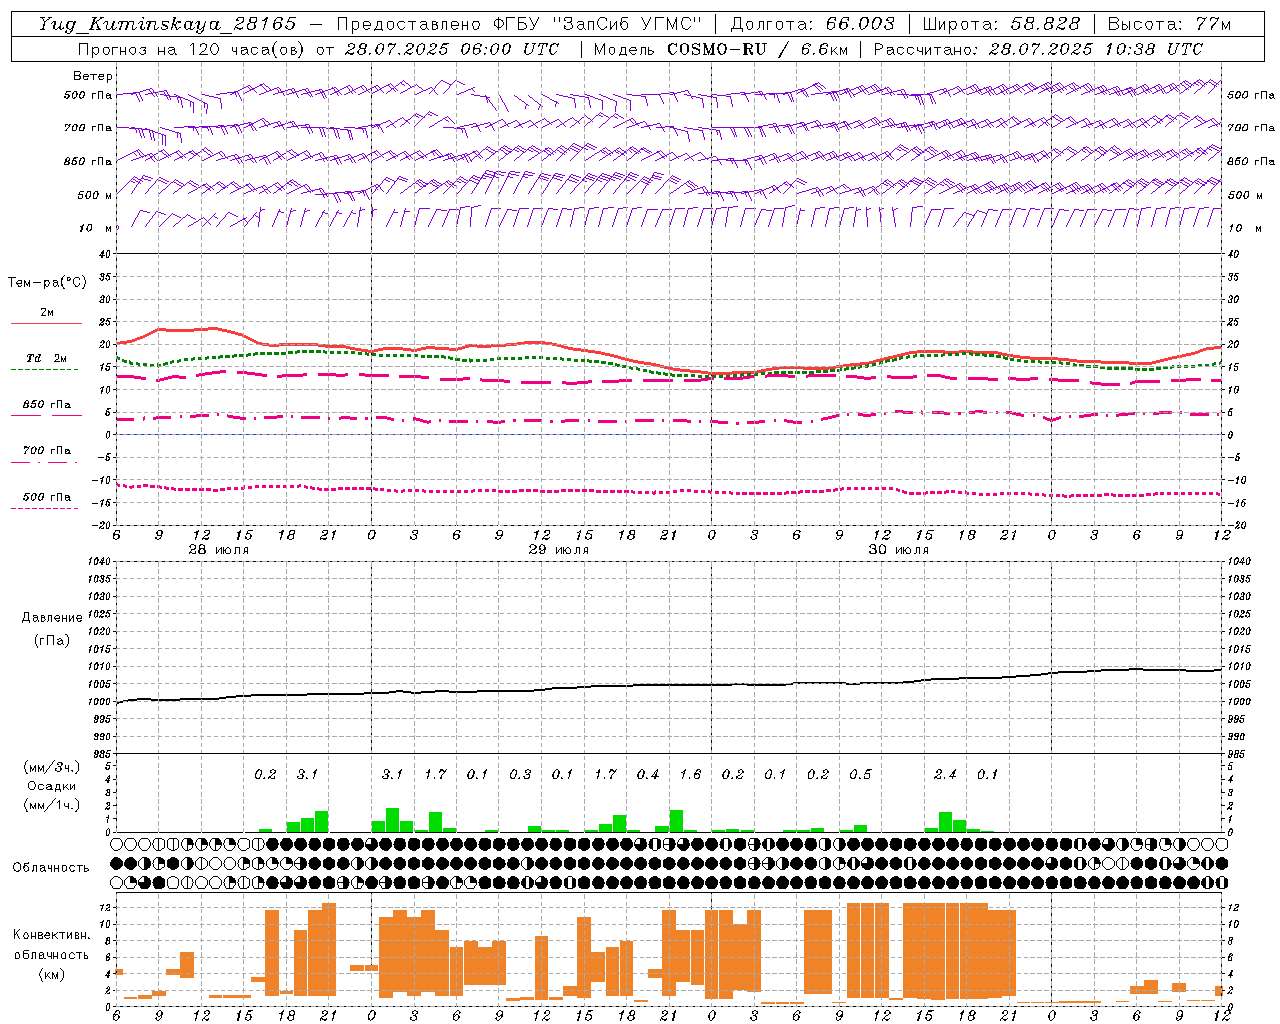This screenshot has height=1024, width=1280.
Task: Click the dotted 500 гПа legend line sample
Action: pos(44,509)
